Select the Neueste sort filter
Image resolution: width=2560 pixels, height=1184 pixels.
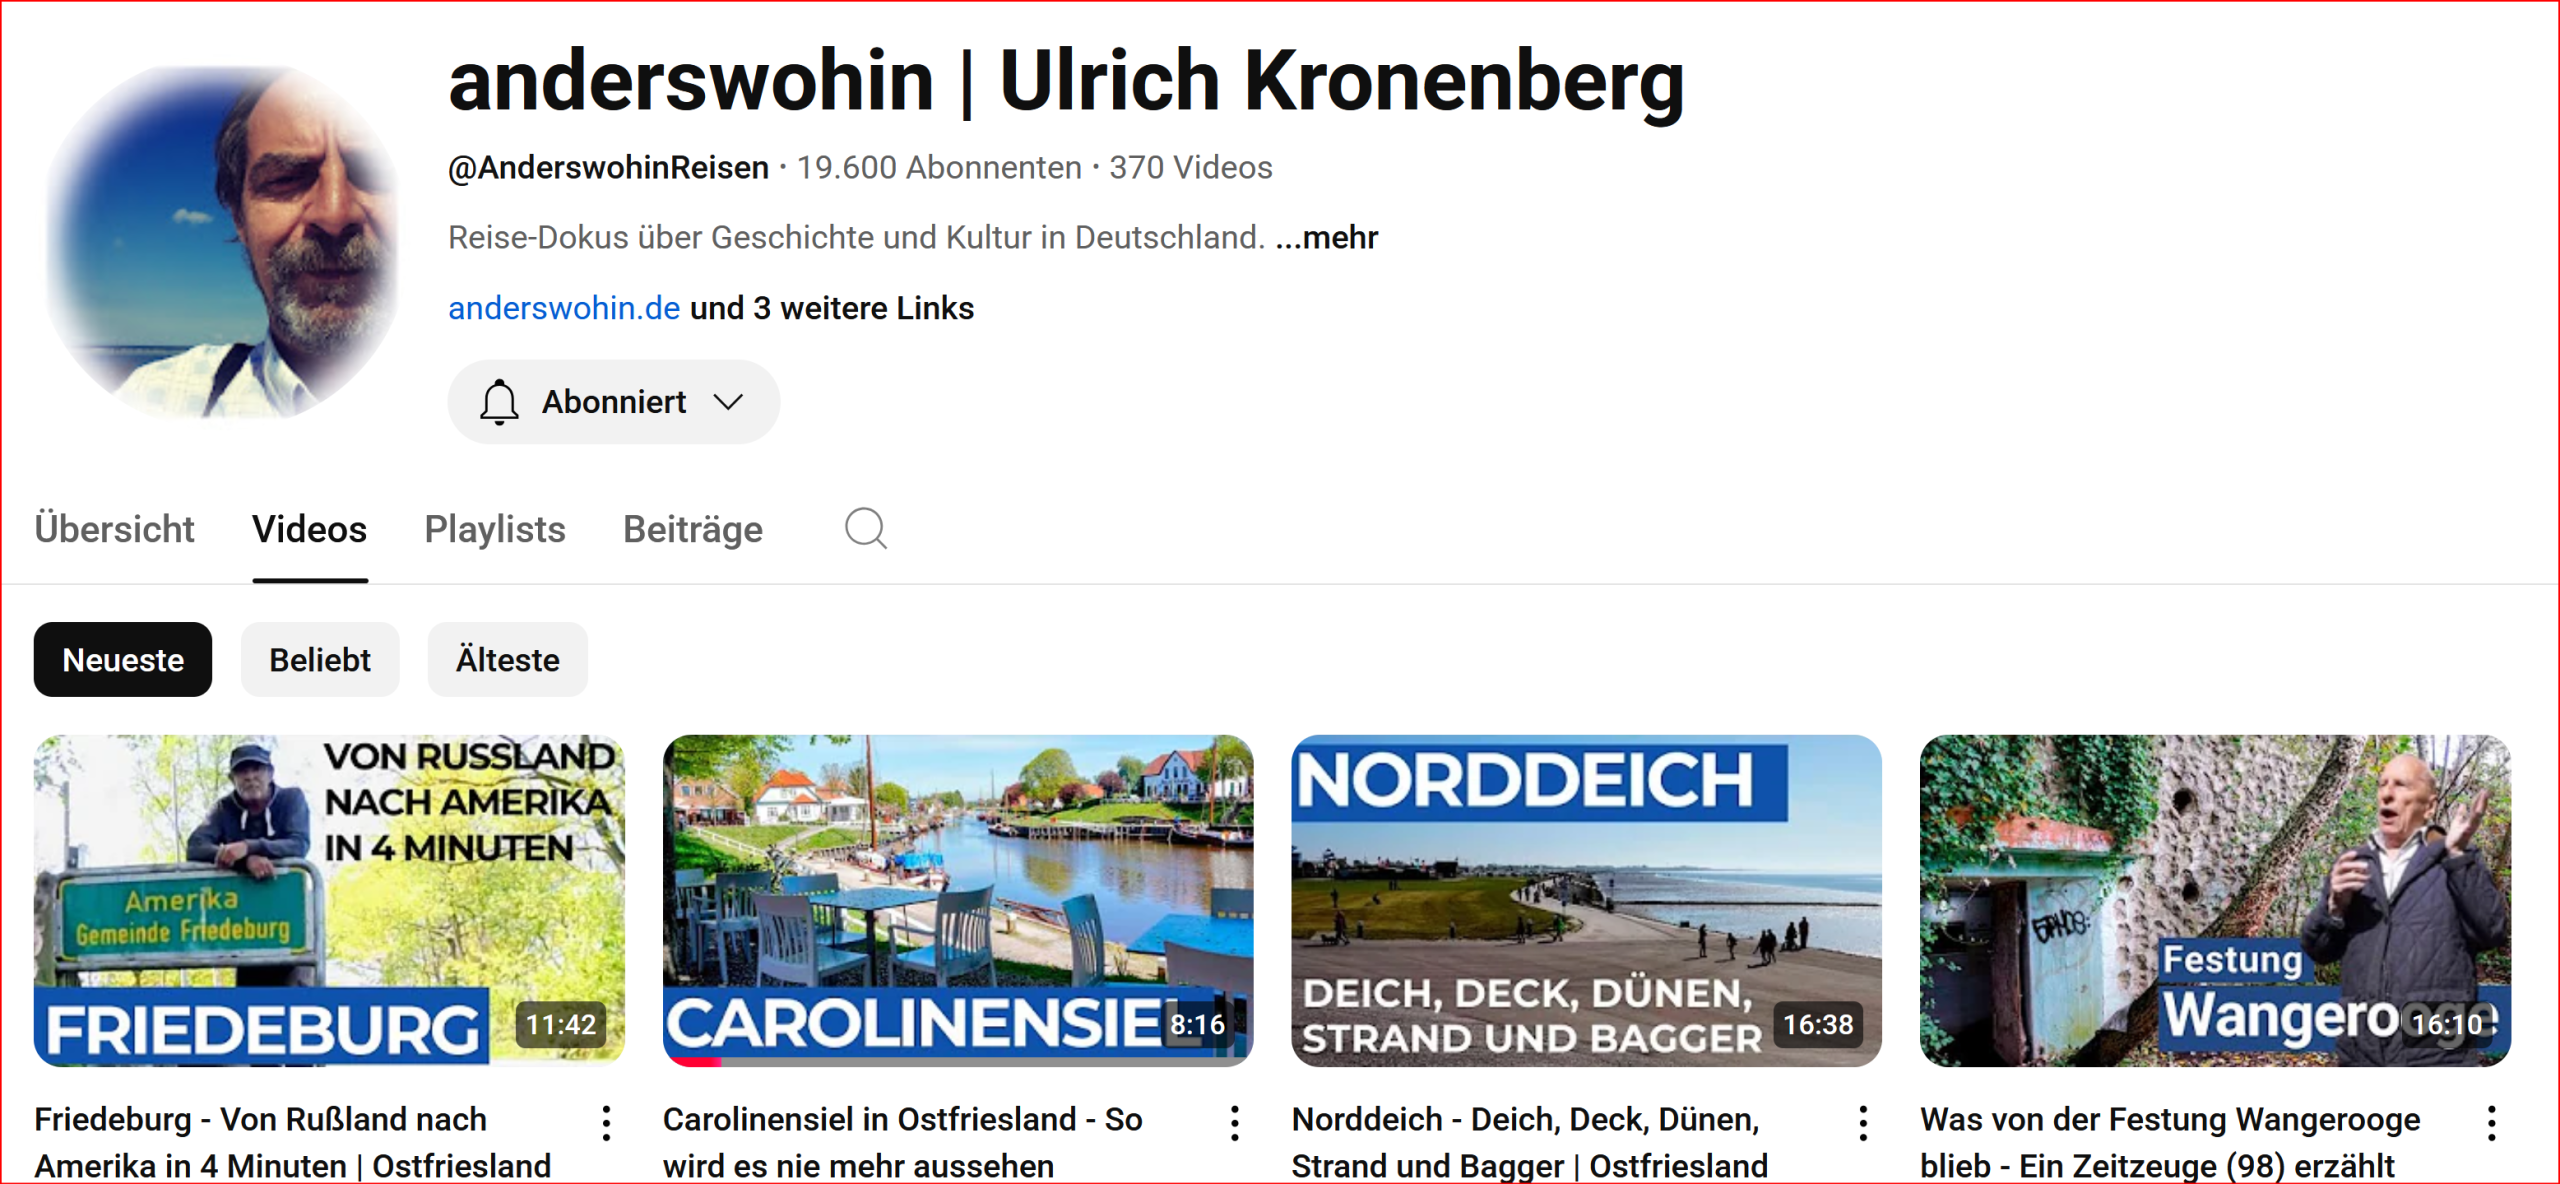tap(123, 660)
